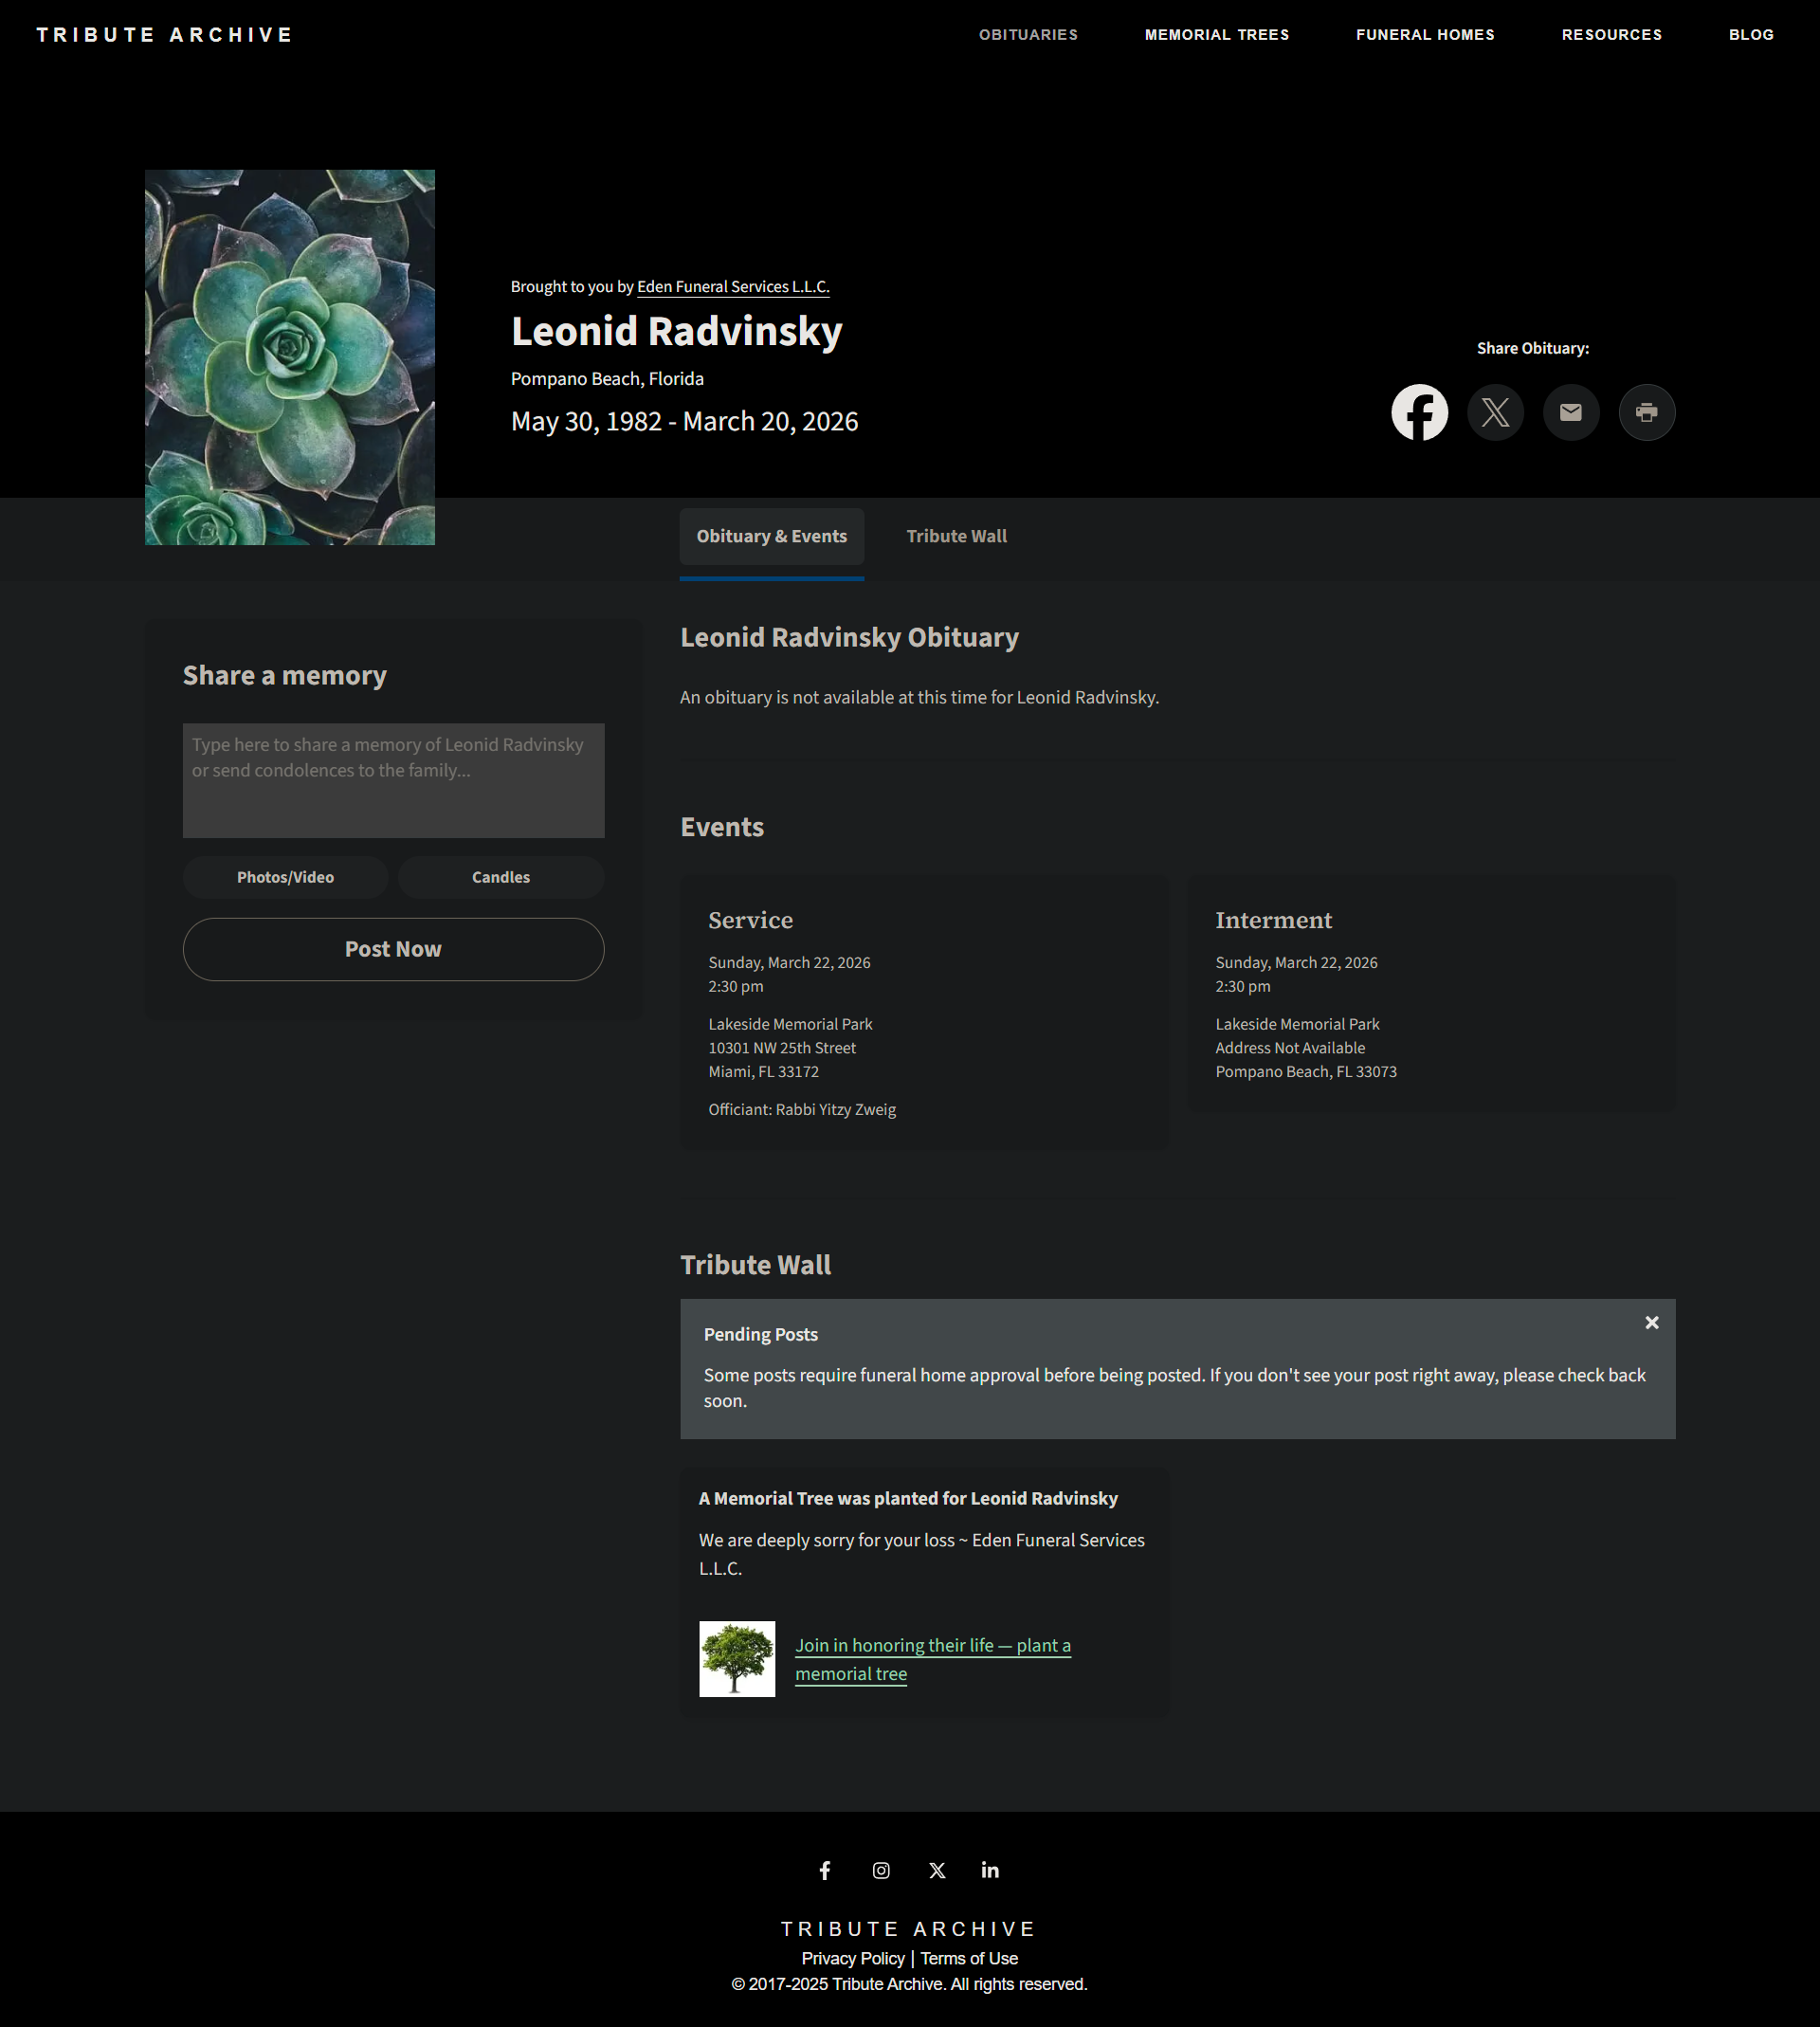Open the Funeral Homes navigation item
1820x2027 pixels.
1425,35
